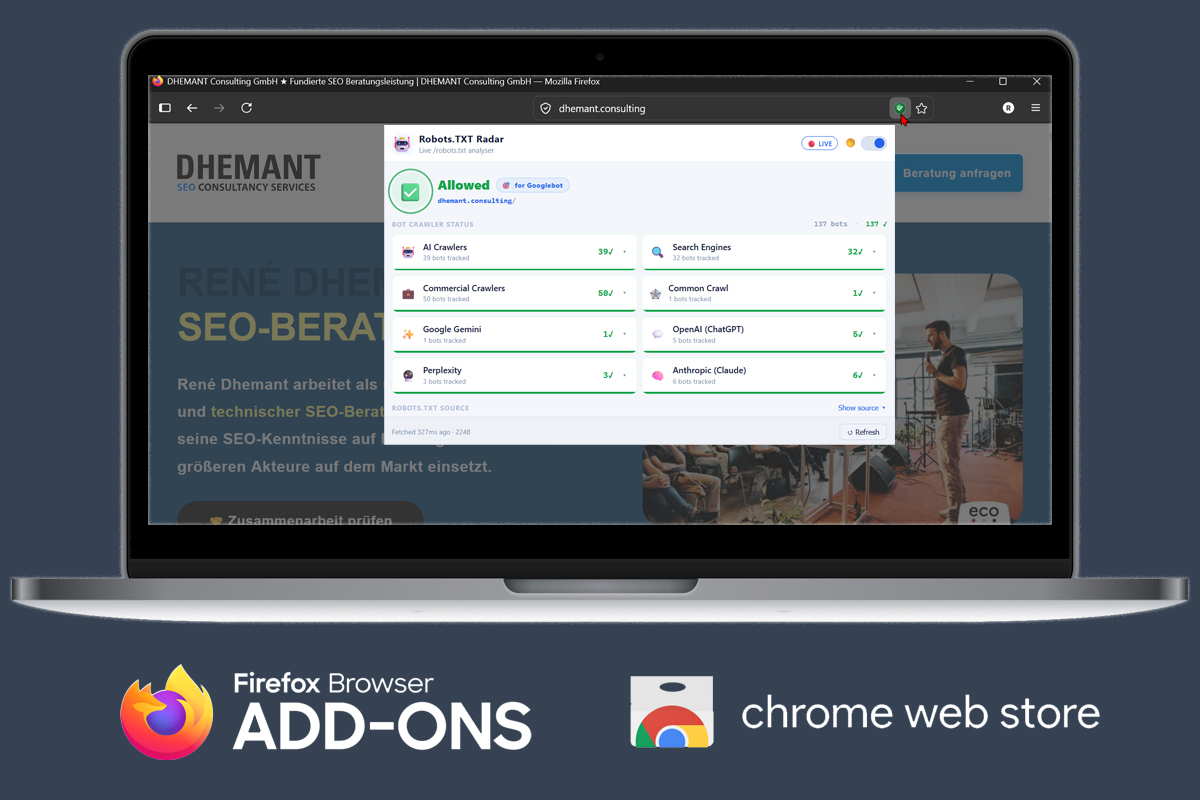Click the Robots.TXT Radar robot logo
The width and height of the screenshot is (1200, 800).
[402, 144]
